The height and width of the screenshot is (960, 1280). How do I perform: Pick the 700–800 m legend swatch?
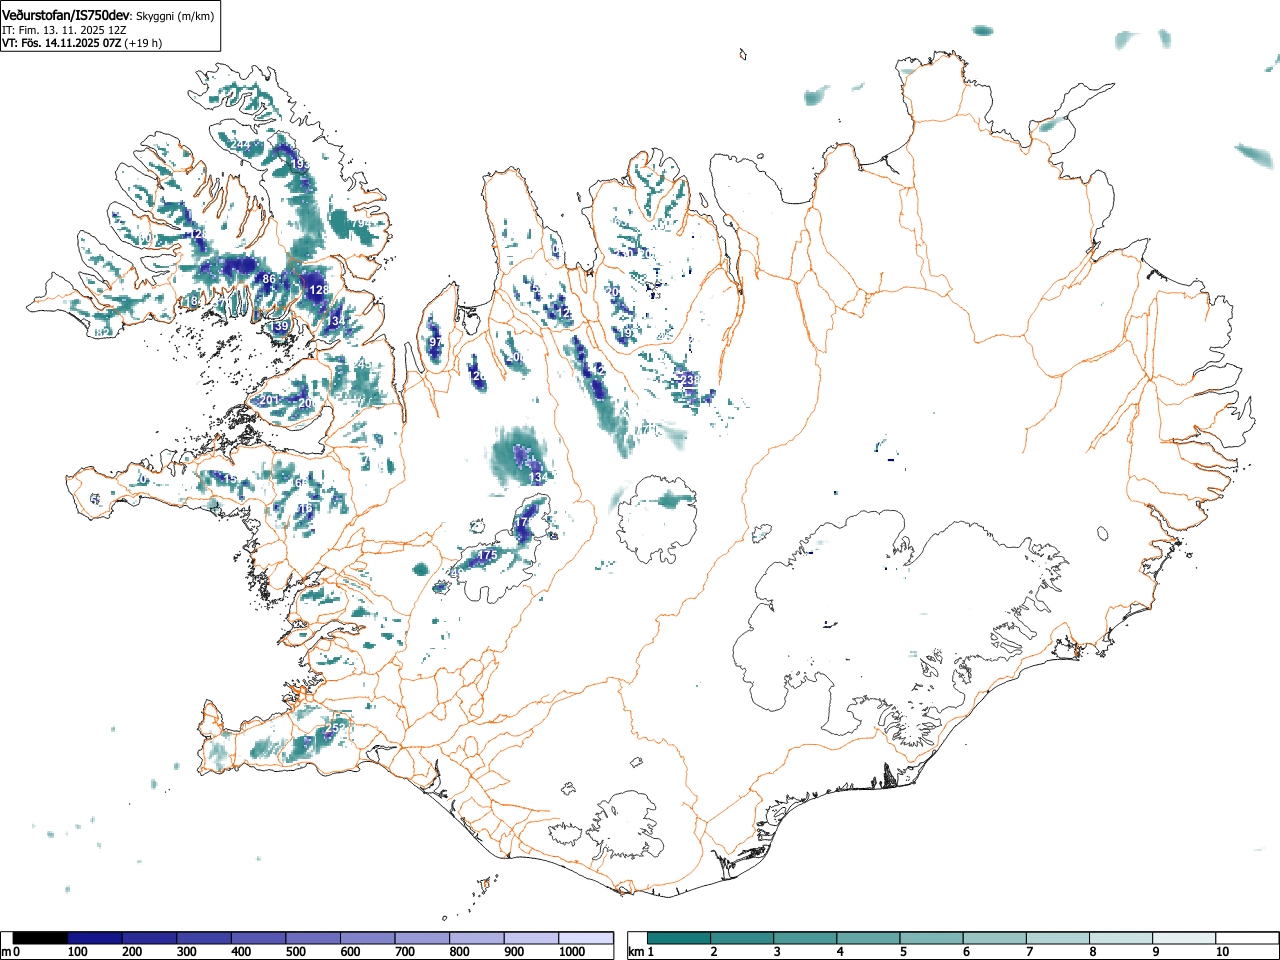click(x=422, y=938)
